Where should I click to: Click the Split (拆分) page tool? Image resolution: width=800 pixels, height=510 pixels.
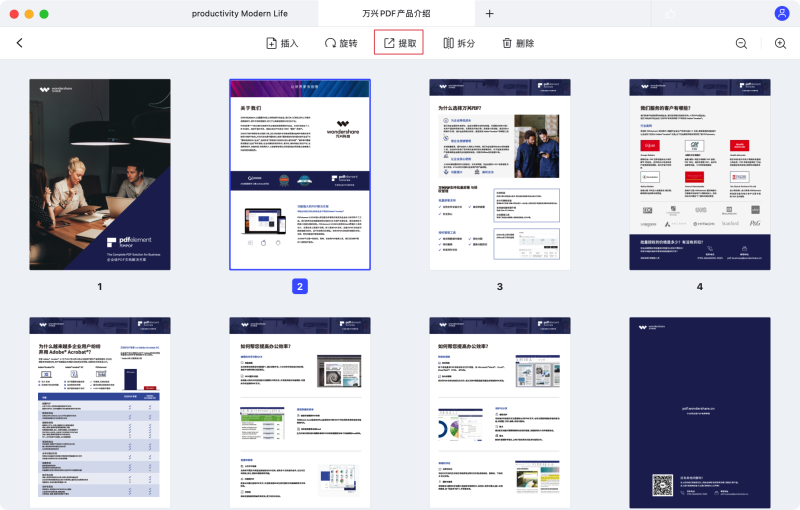[x=458, y=43]
